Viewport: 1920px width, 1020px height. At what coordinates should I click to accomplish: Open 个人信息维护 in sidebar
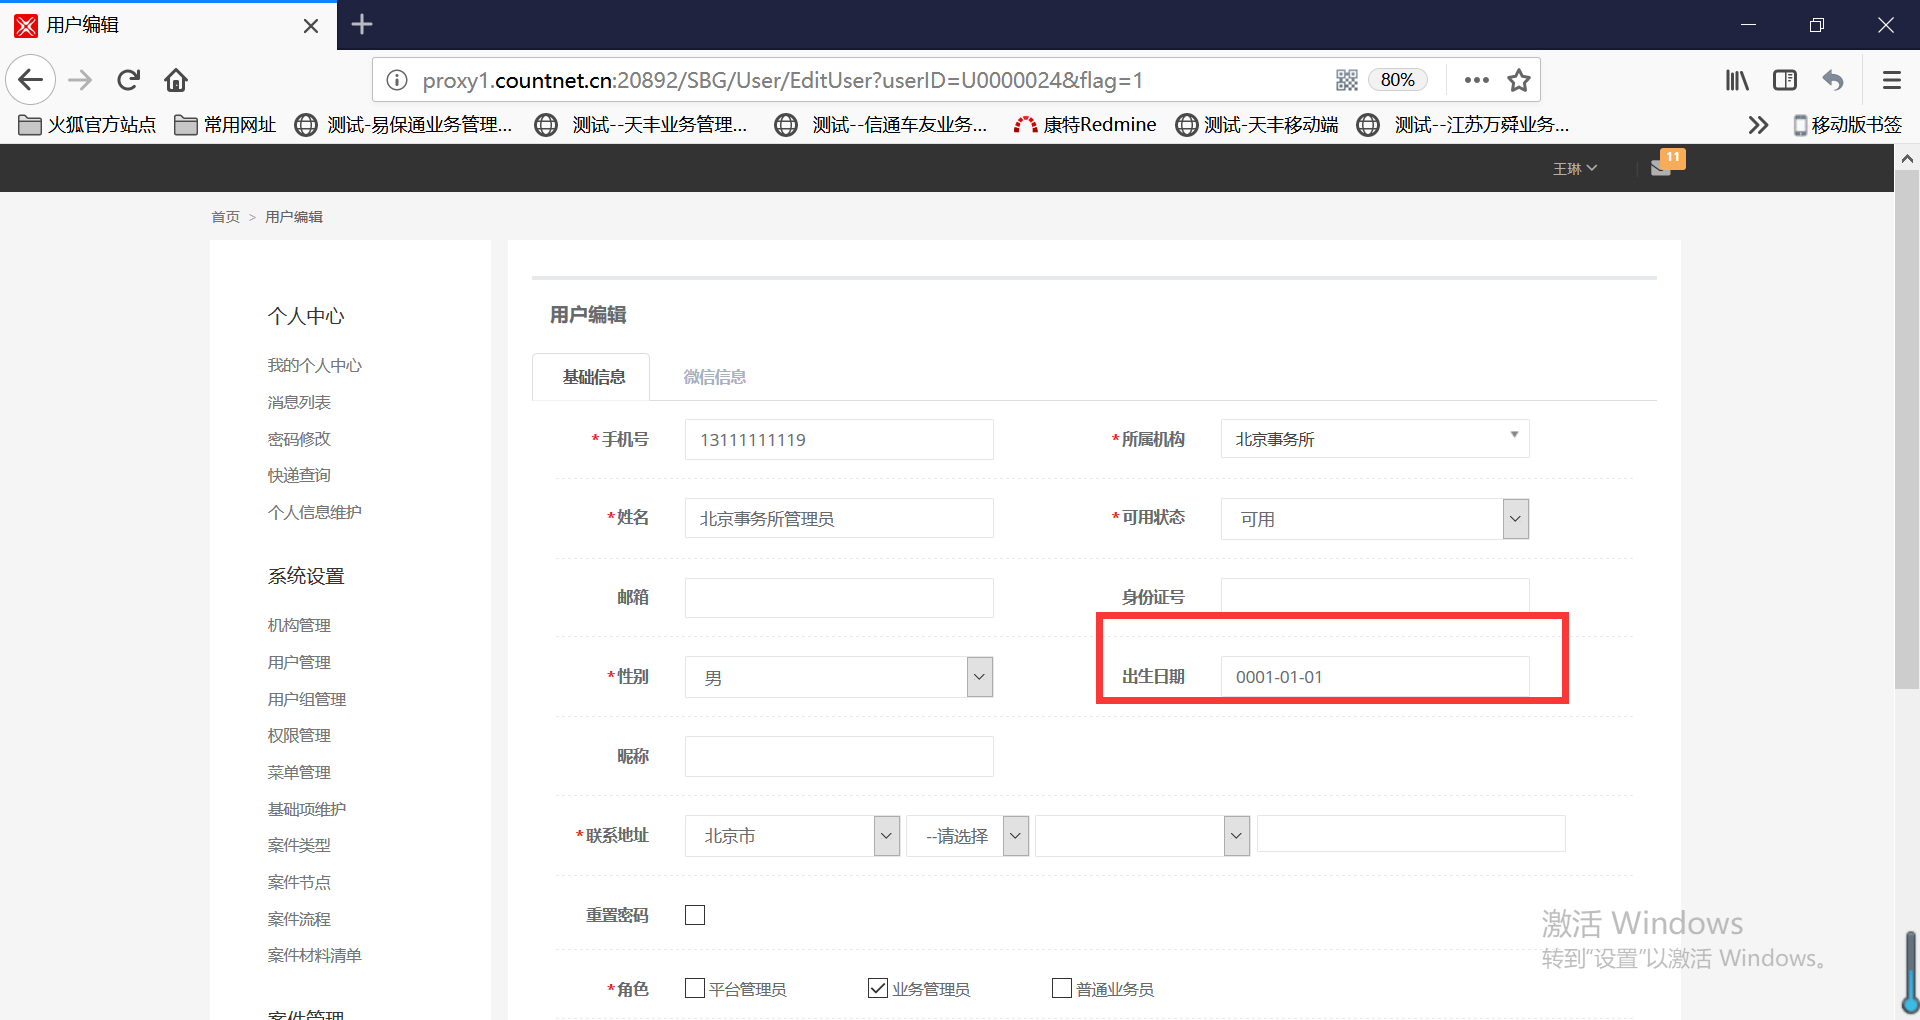pyautogui.click(x=314, y=512)
